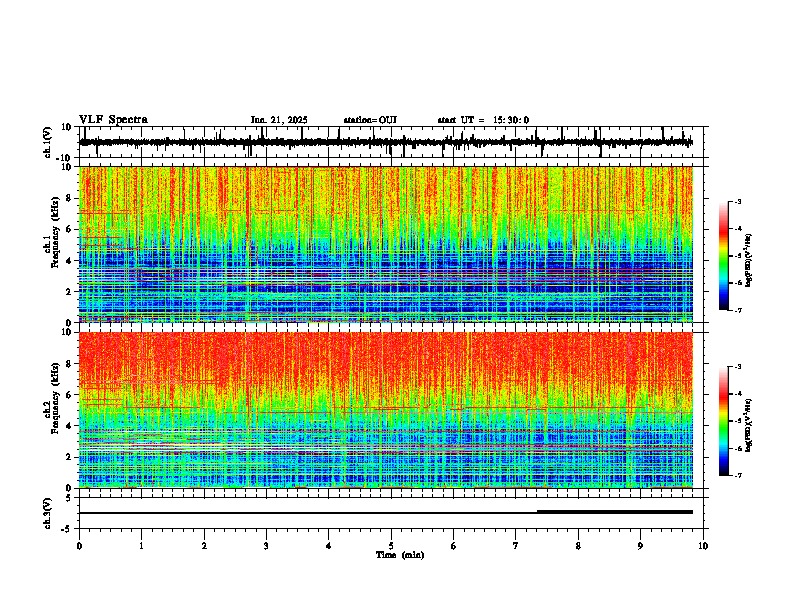
Task: Click the "station=OUI" header label
Action: pyautogui.click(x=370, y=120)
